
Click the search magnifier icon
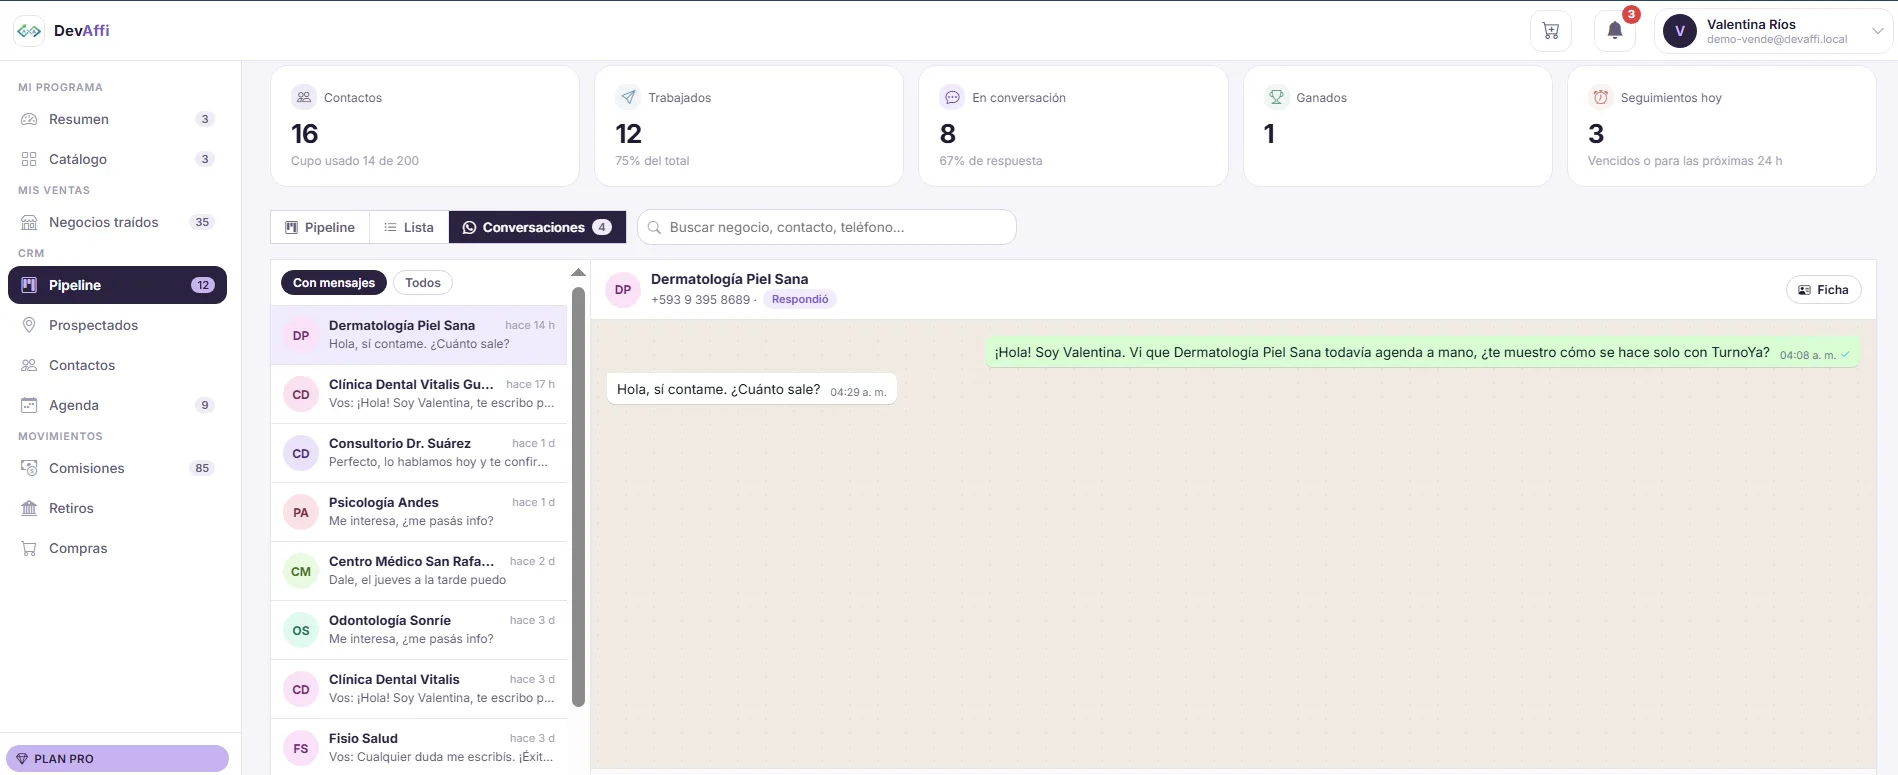tap(654, 227)
